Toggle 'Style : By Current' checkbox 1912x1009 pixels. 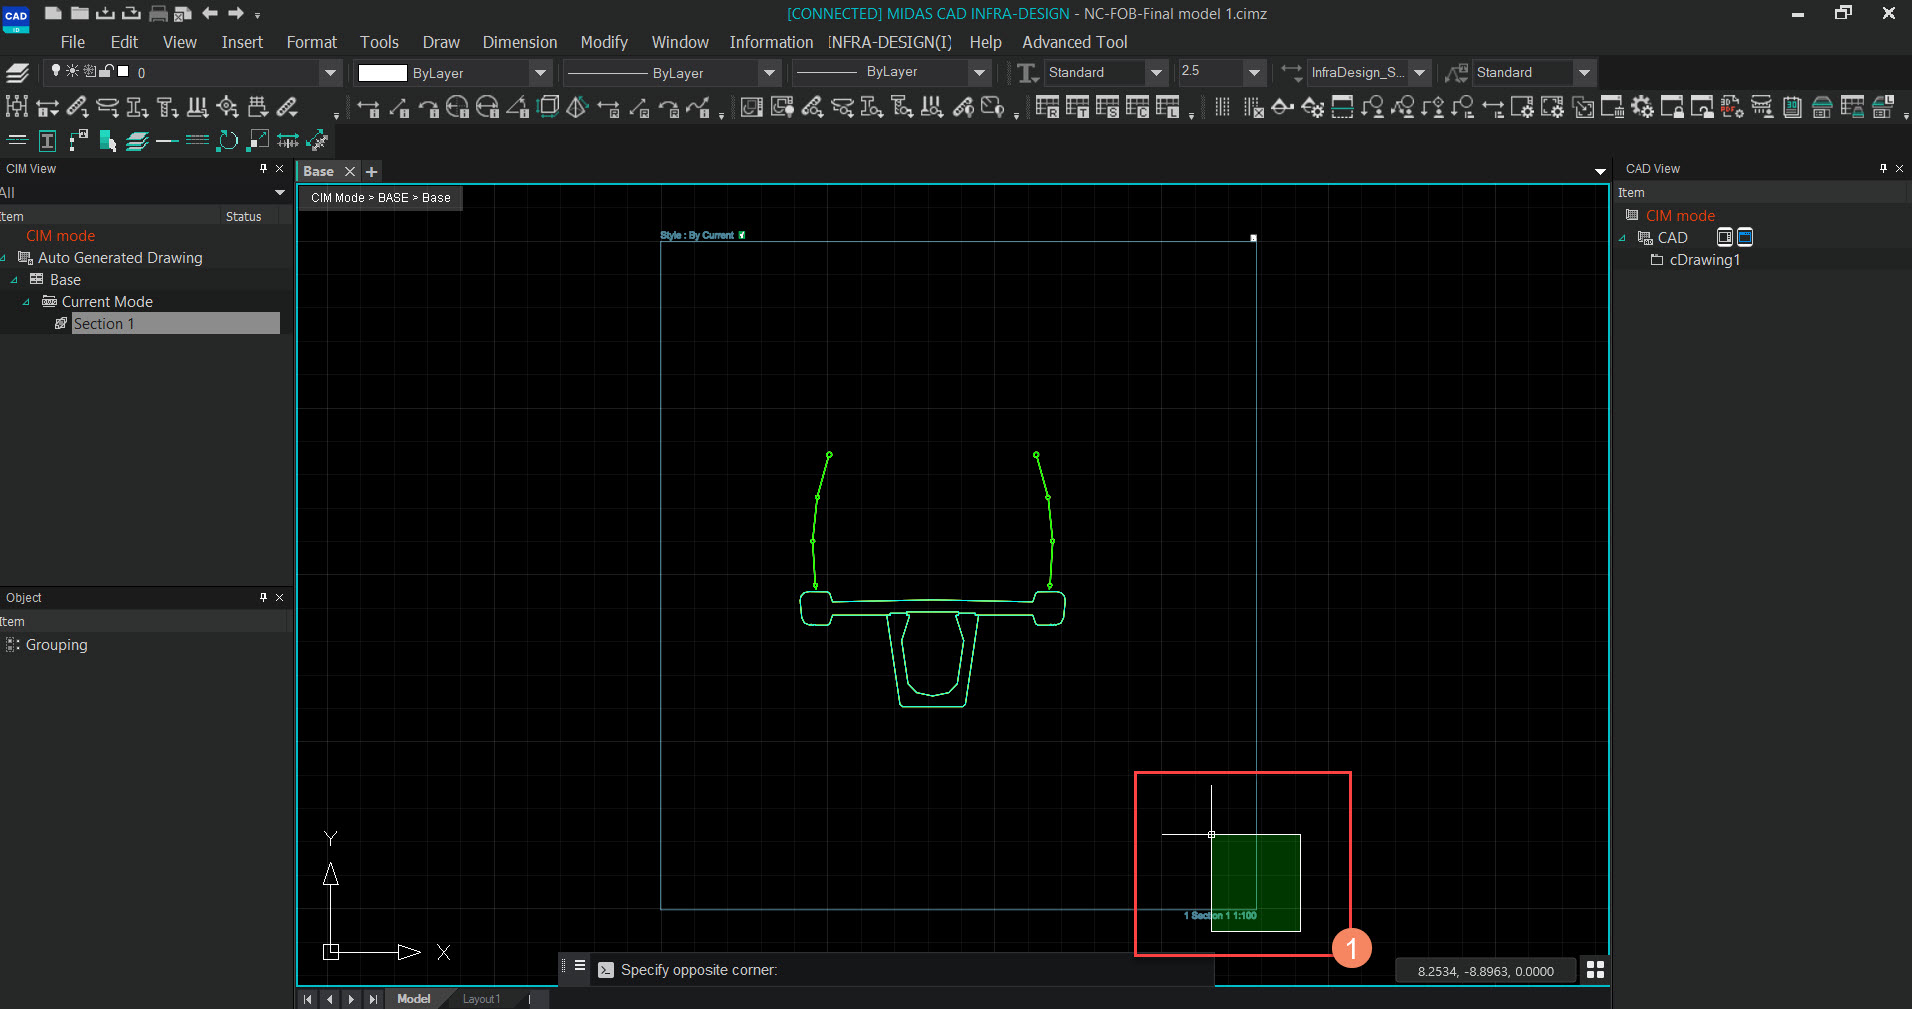pos(742,235)
